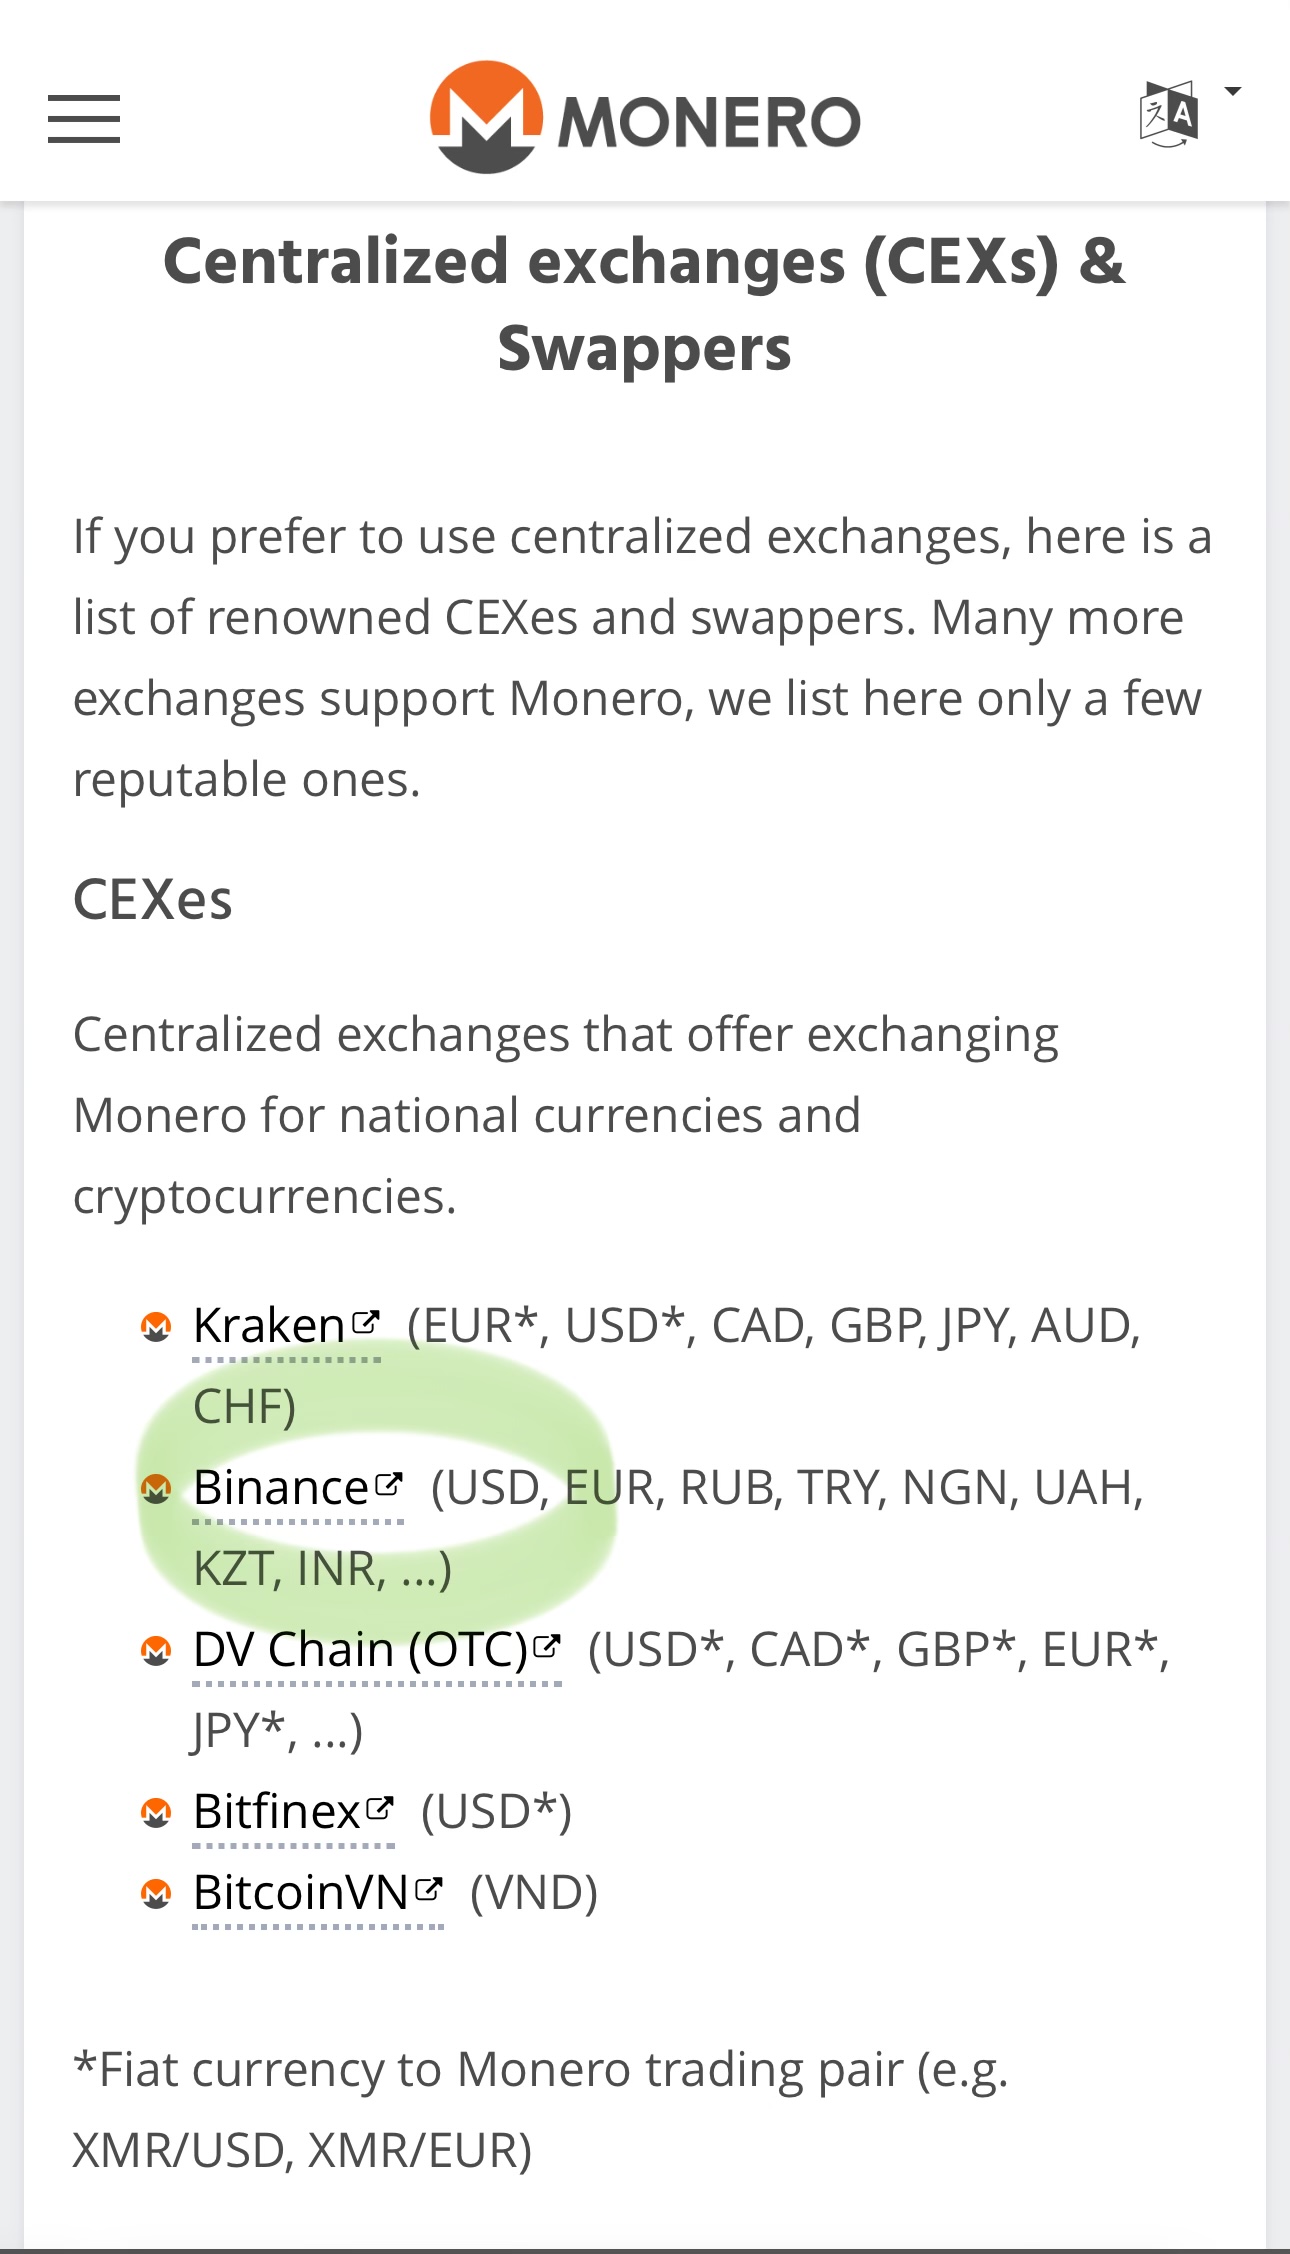Click external-link icon beside Binance
Image resolution: width=1290 pixels, height=2254 pixels.
[389, 1484]
